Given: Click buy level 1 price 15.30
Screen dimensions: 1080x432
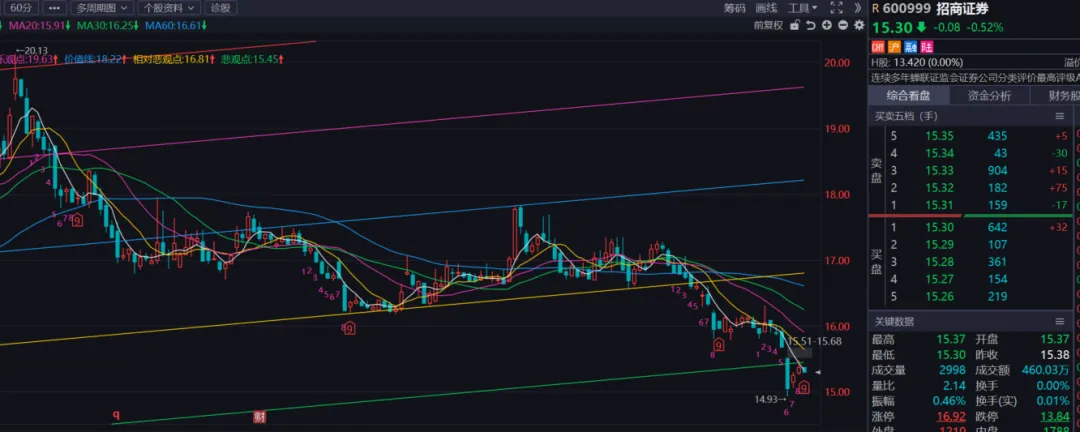Looking at the screenshot, I should coord(938,227).
